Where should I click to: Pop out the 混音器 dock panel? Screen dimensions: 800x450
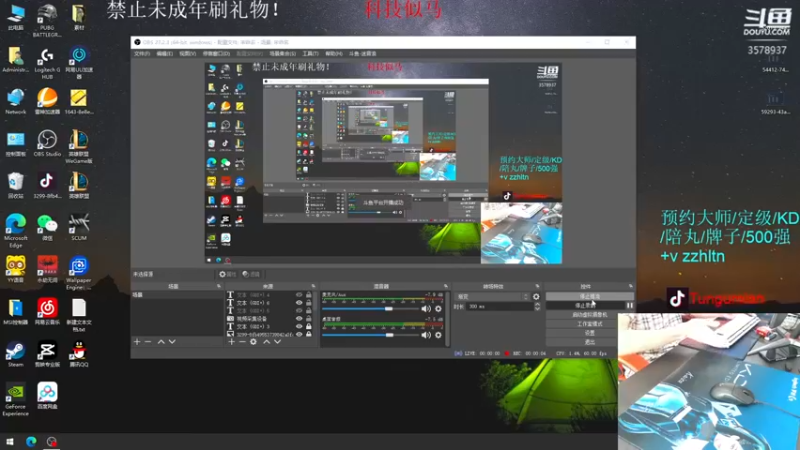[446, 287]
